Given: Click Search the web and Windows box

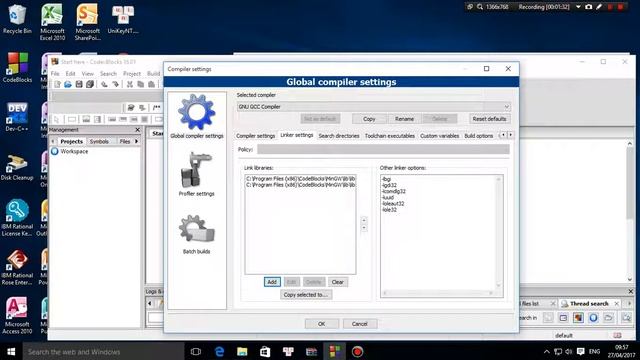Looking at the screenshot, I should point(103,351).
